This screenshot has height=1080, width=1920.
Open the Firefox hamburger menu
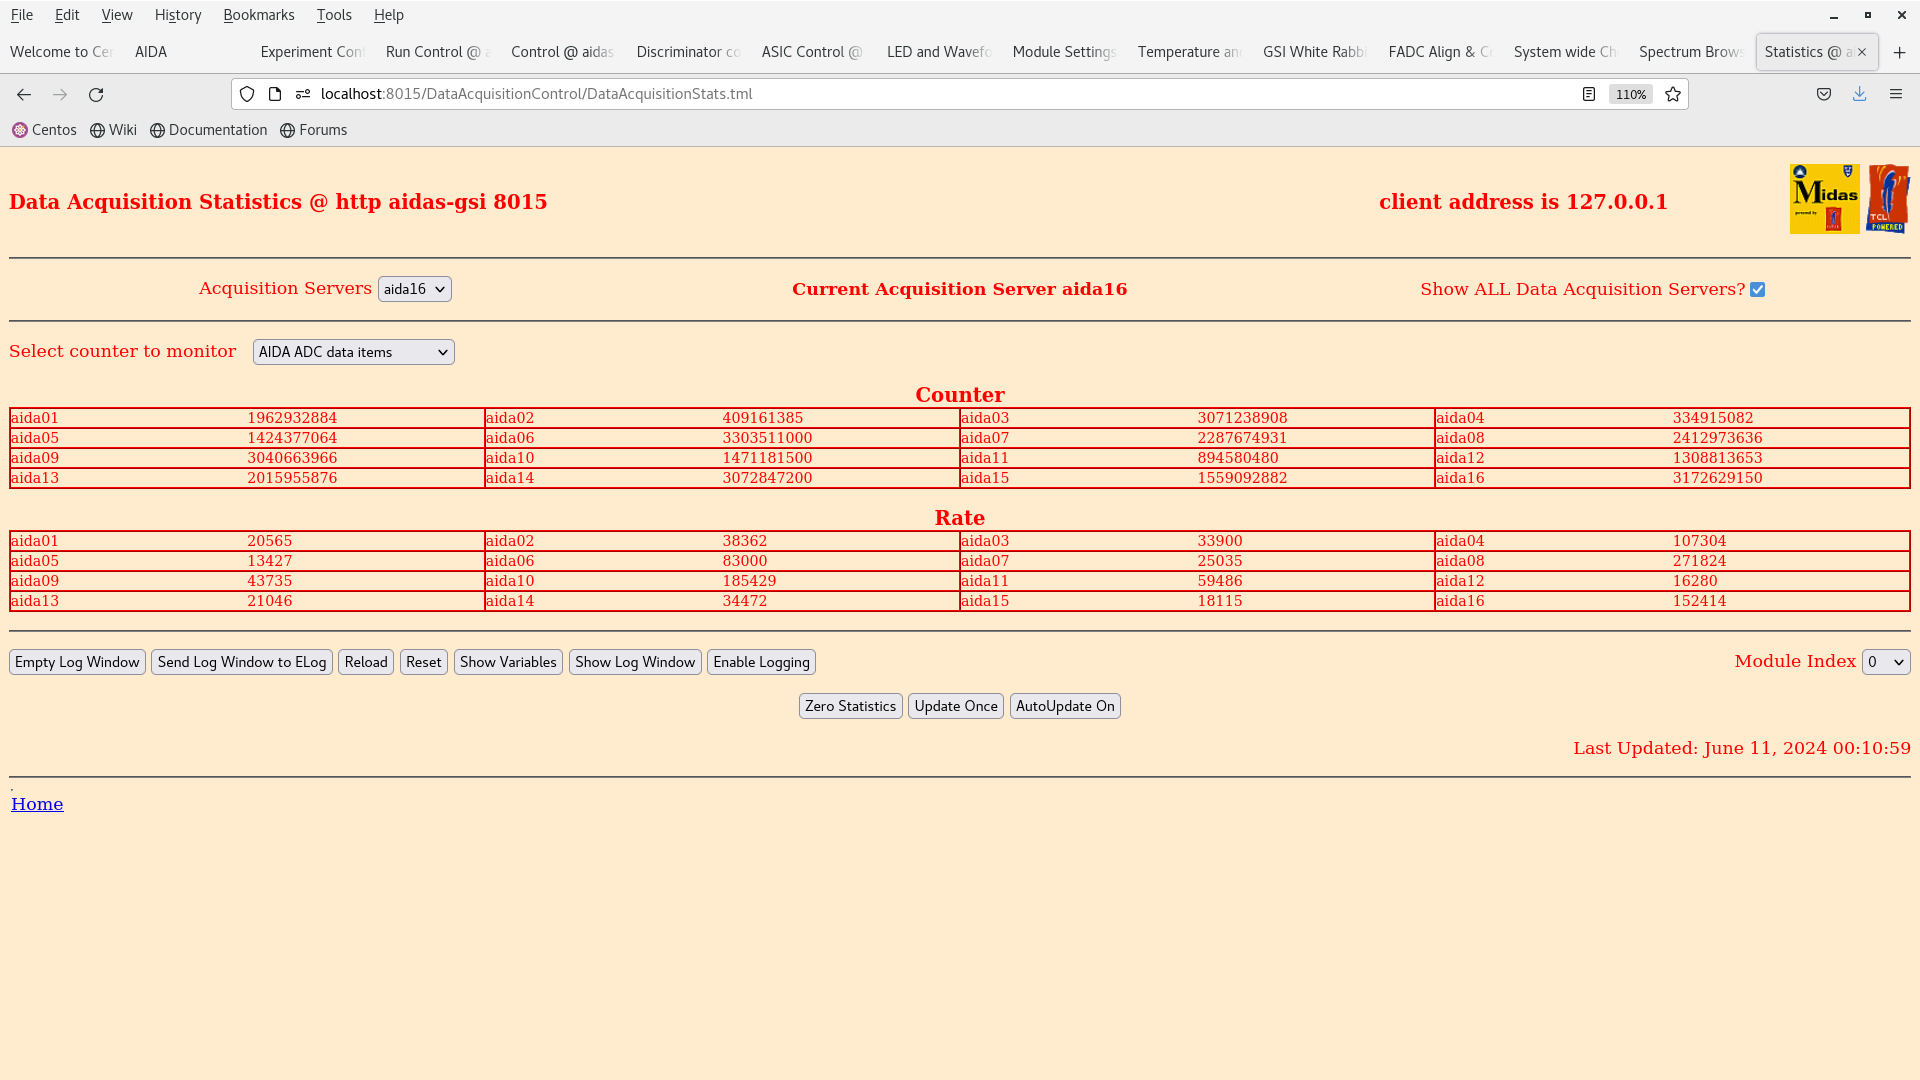1896,94
